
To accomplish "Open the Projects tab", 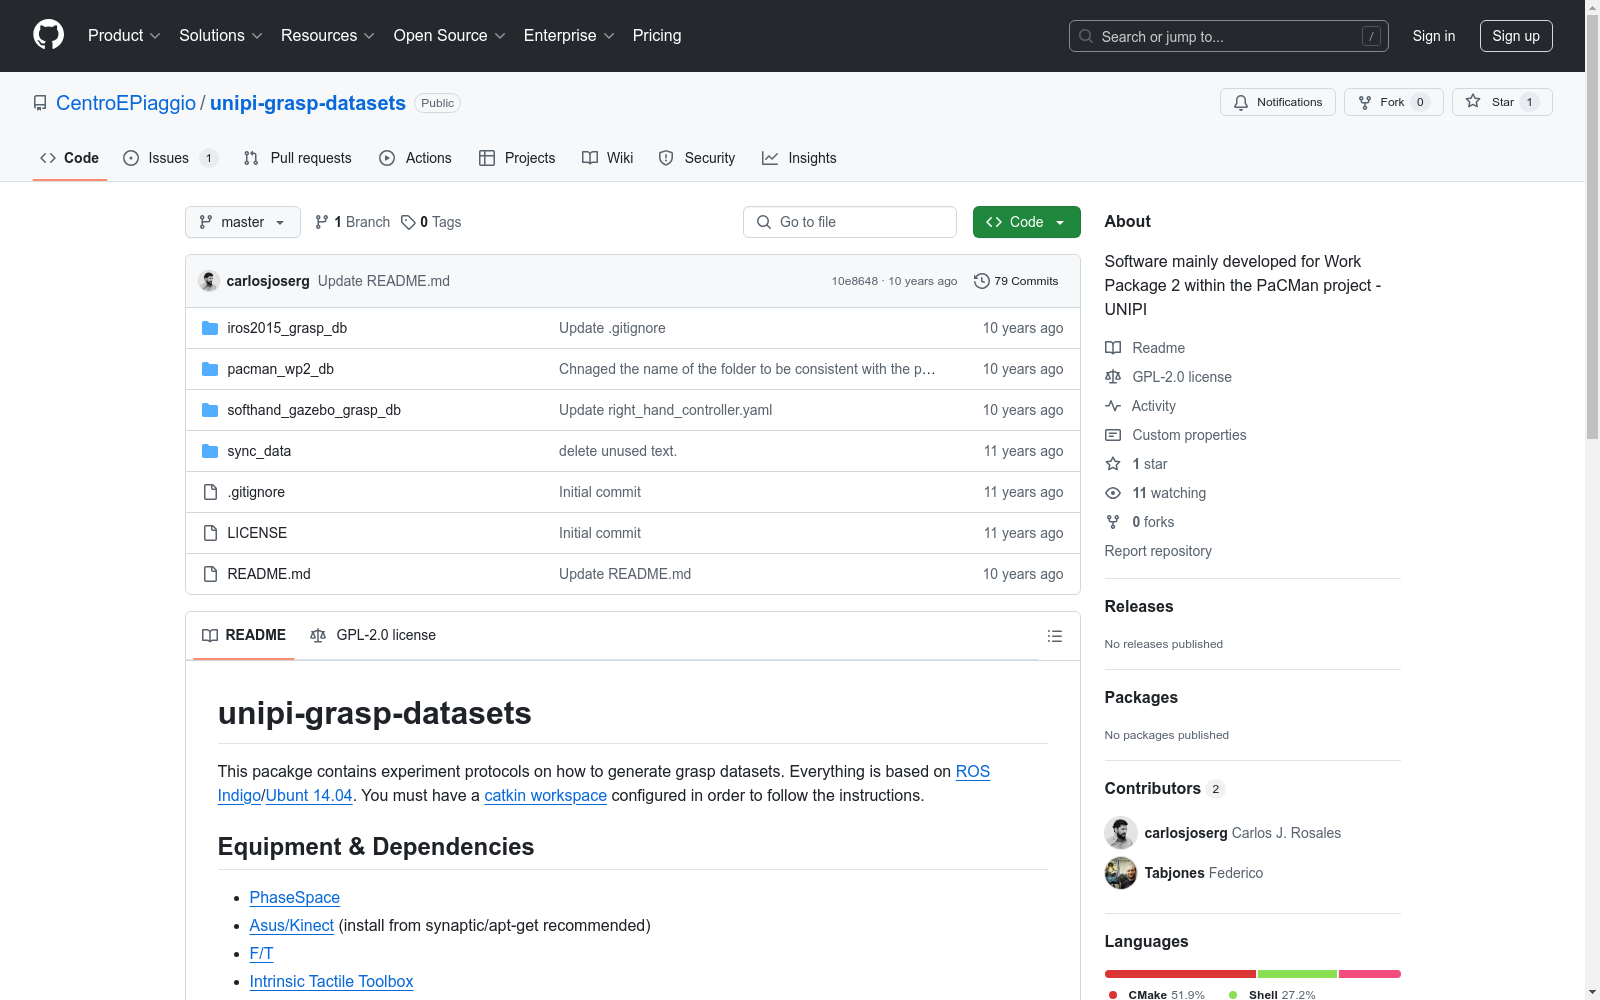I will [x=517, y=158].
